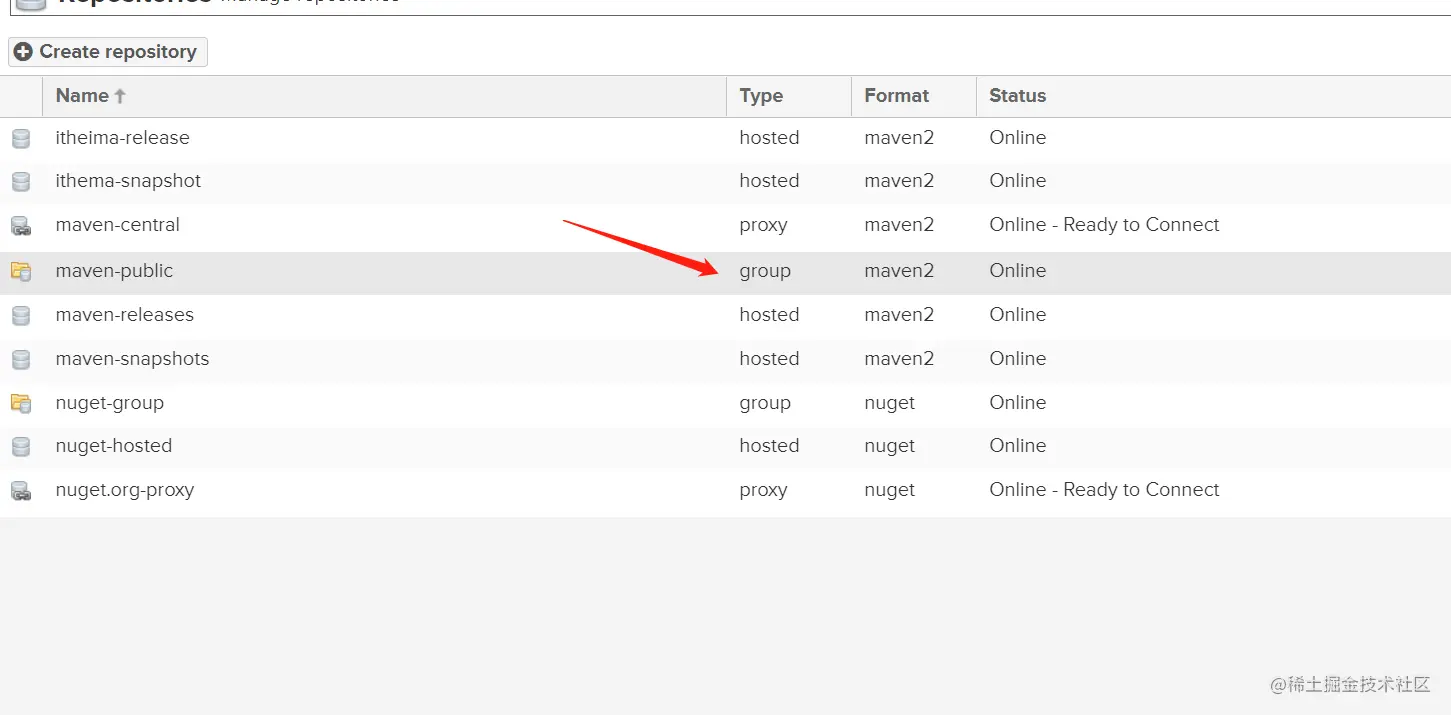Viewport: 1451px width, 715px height.
Task: Click the Online status of itheima-release
Action: 1018,138
